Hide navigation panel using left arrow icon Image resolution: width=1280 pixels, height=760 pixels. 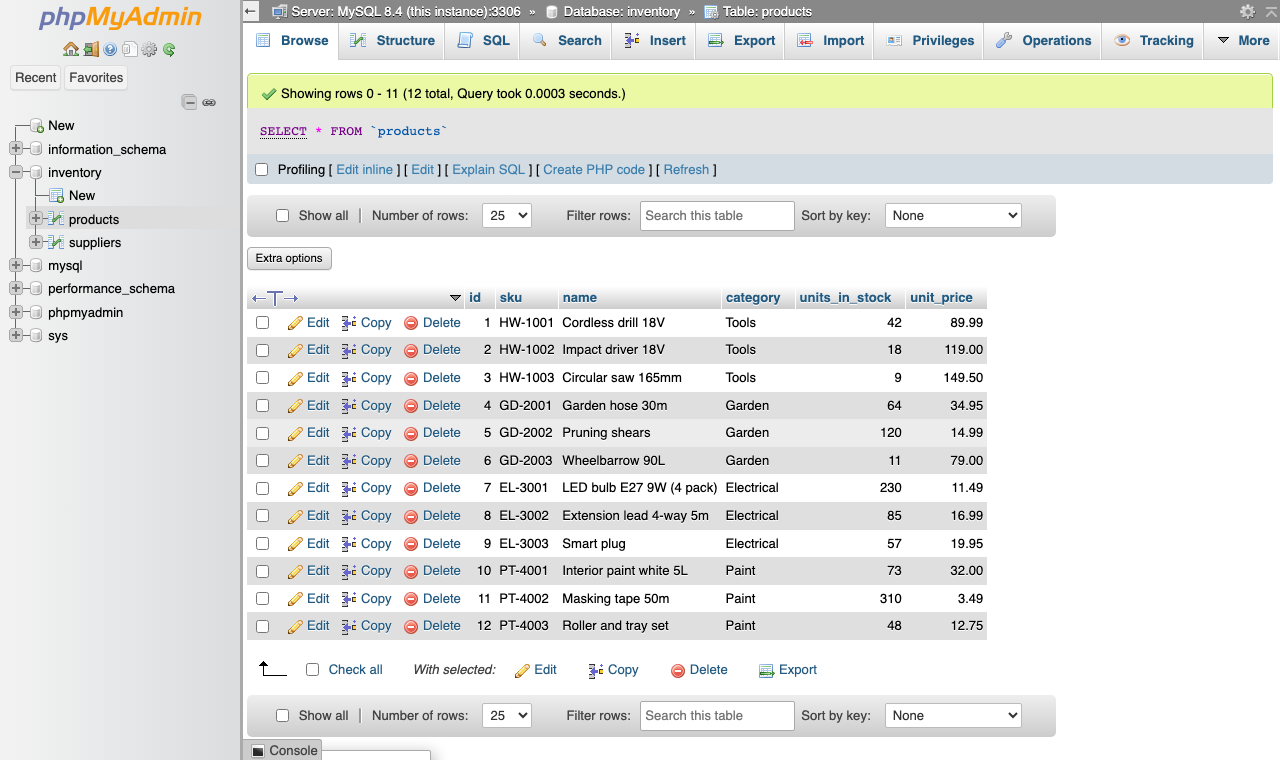[251, 11]
